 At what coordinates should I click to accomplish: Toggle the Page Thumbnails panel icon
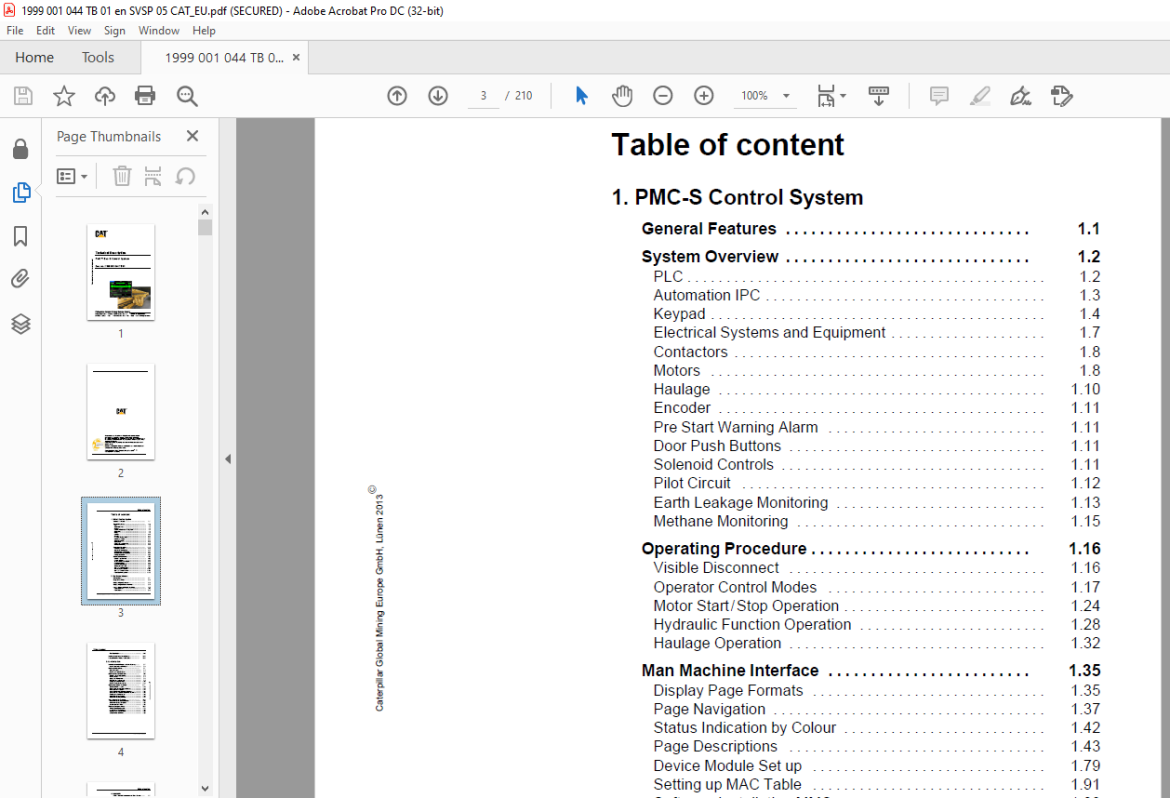(21, 193)
